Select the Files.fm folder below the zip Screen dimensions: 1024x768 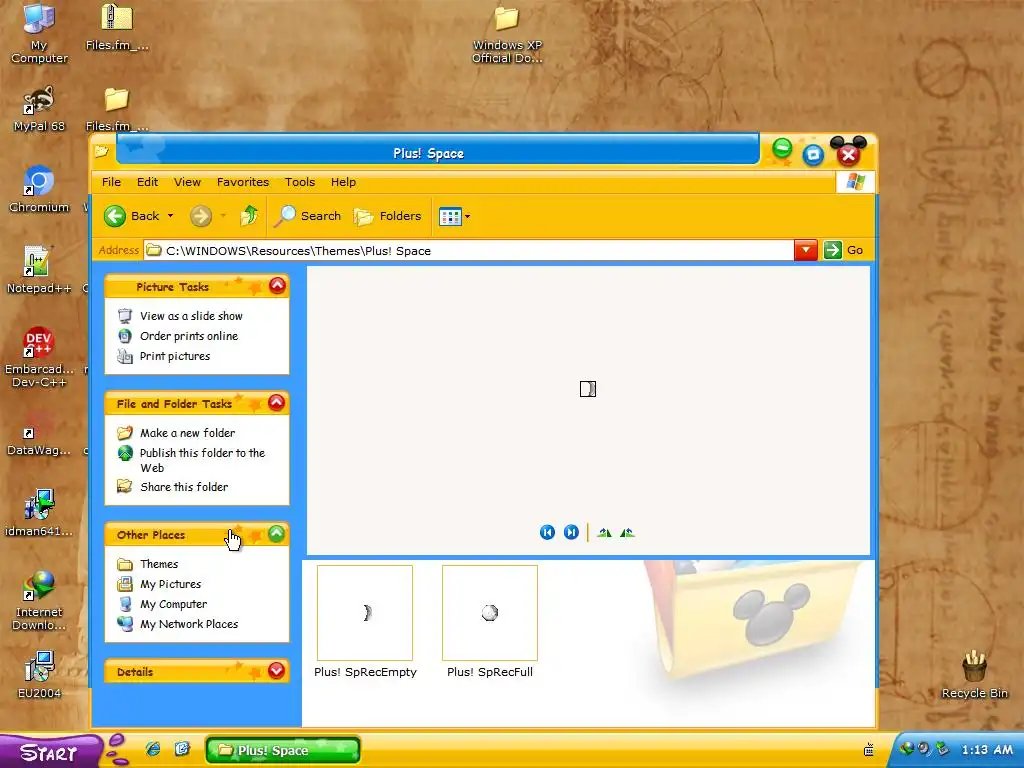tap(118, 109)
